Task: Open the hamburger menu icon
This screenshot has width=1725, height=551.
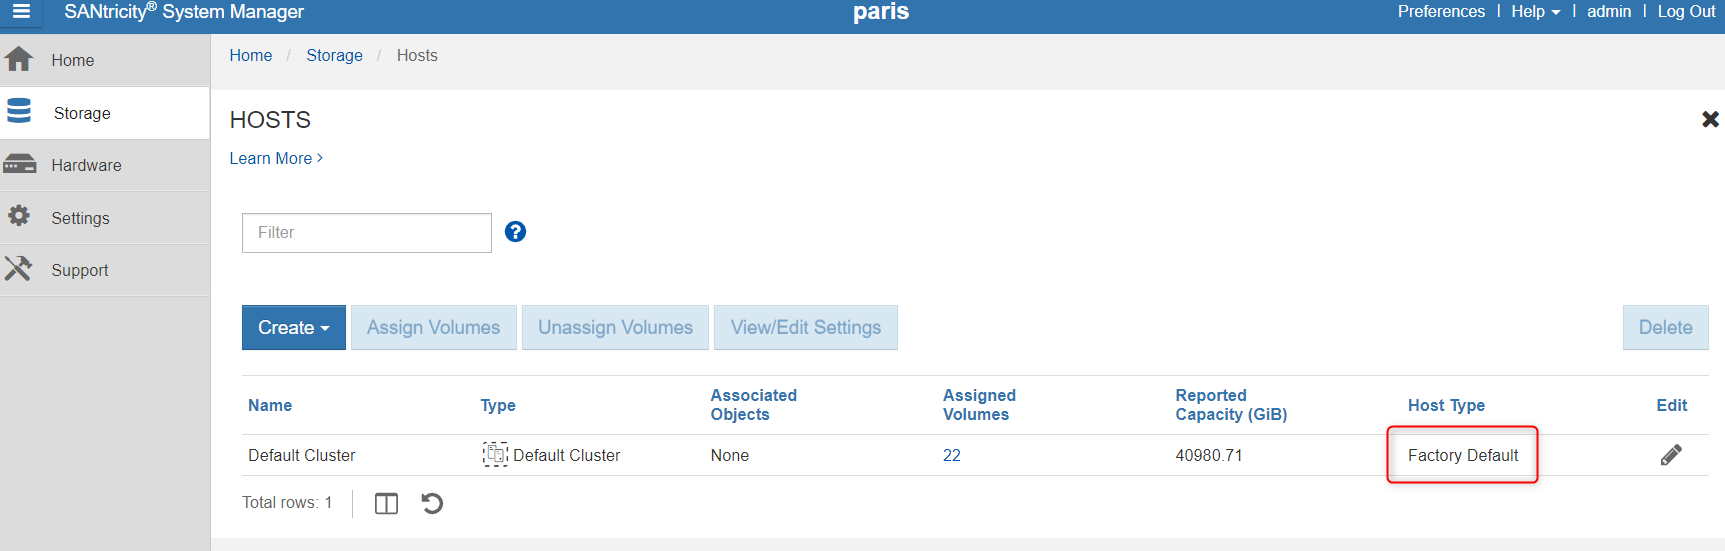Action: click(x=21, y=12)
